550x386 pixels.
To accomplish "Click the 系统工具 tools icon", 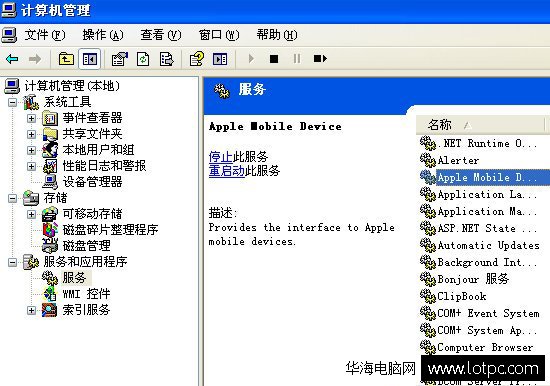I will (x=31, y=102).
